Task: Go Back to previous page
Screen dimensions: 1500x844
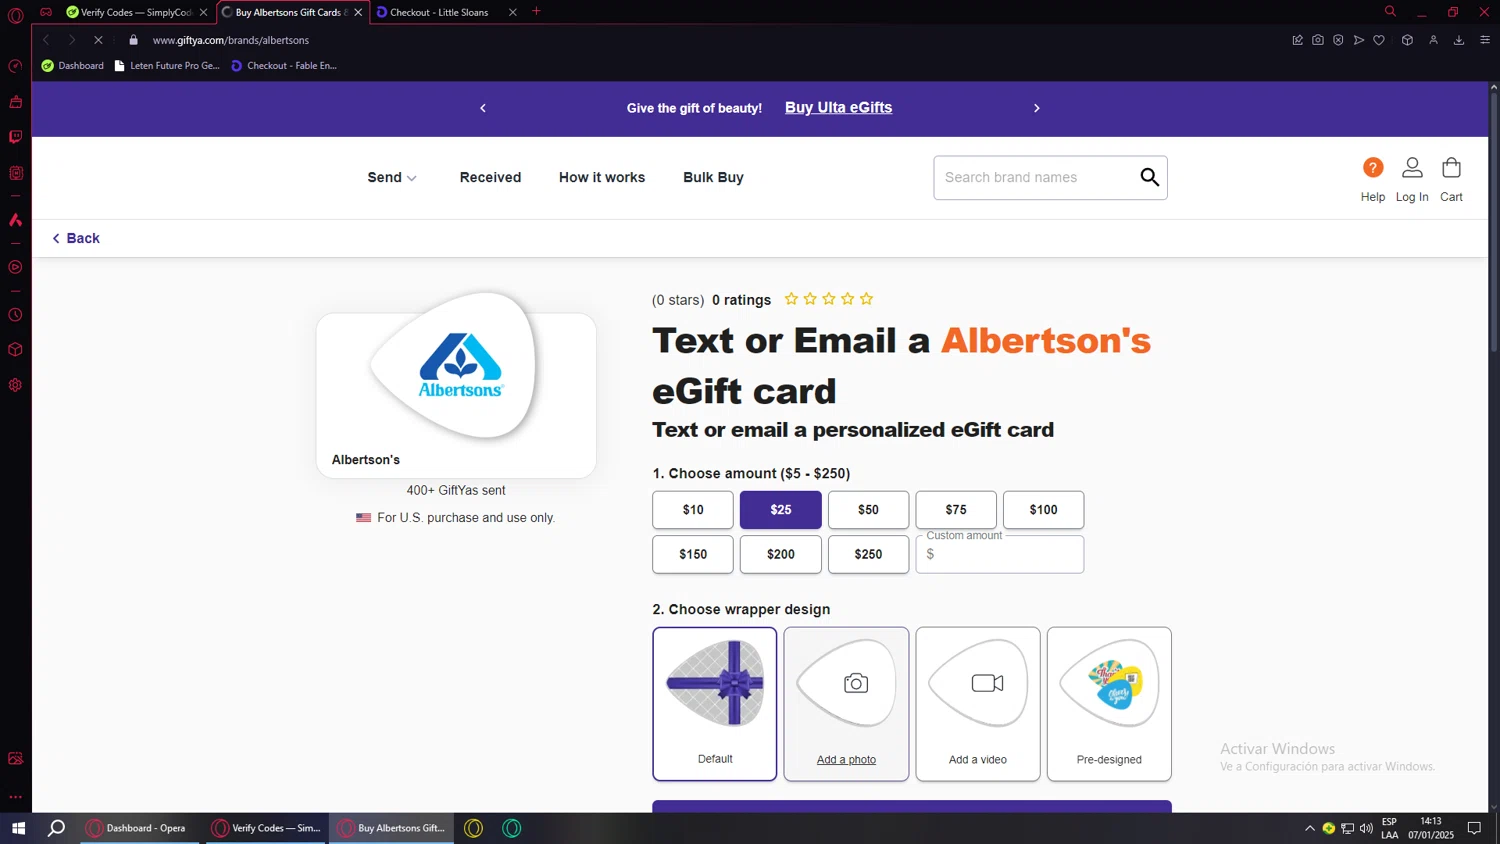Action: point(76,238)
